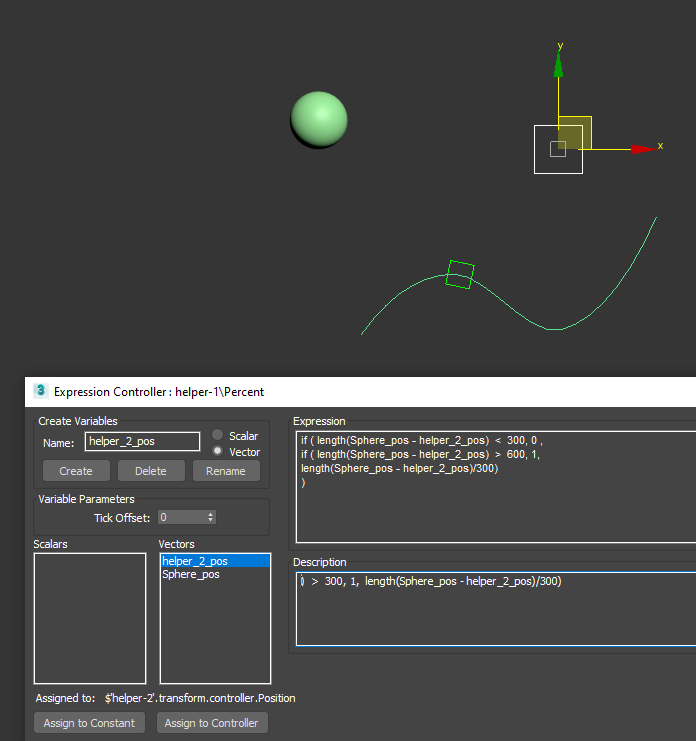Click the Tick Offset spinner arrows
The width and height of the screenshot is (696, 741).
[210, 517]
